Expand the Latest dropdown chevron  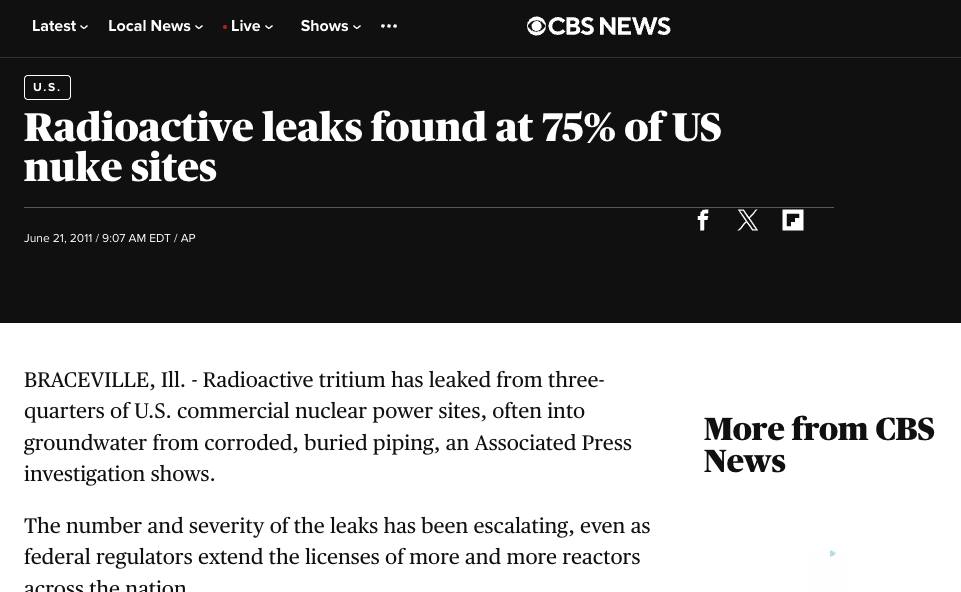point(84,28)
